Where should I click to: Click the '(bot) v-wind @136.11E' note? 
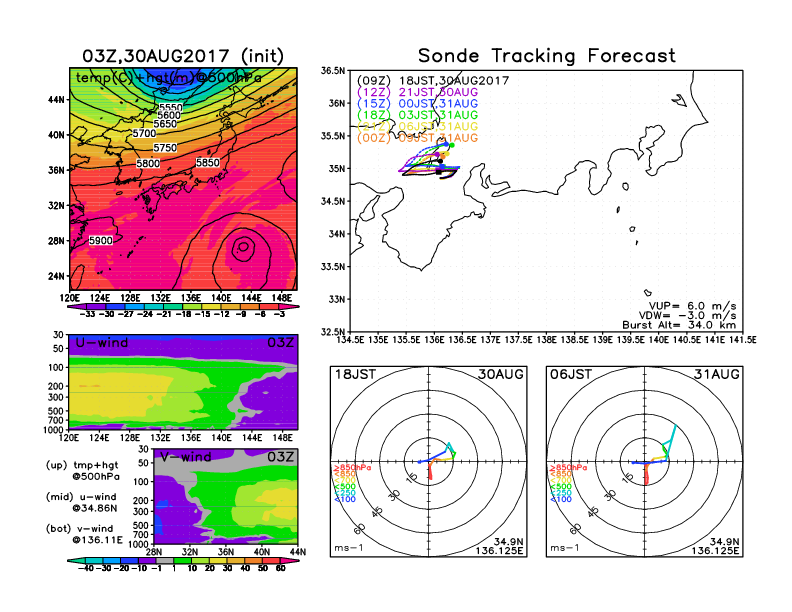coord(84,534)
